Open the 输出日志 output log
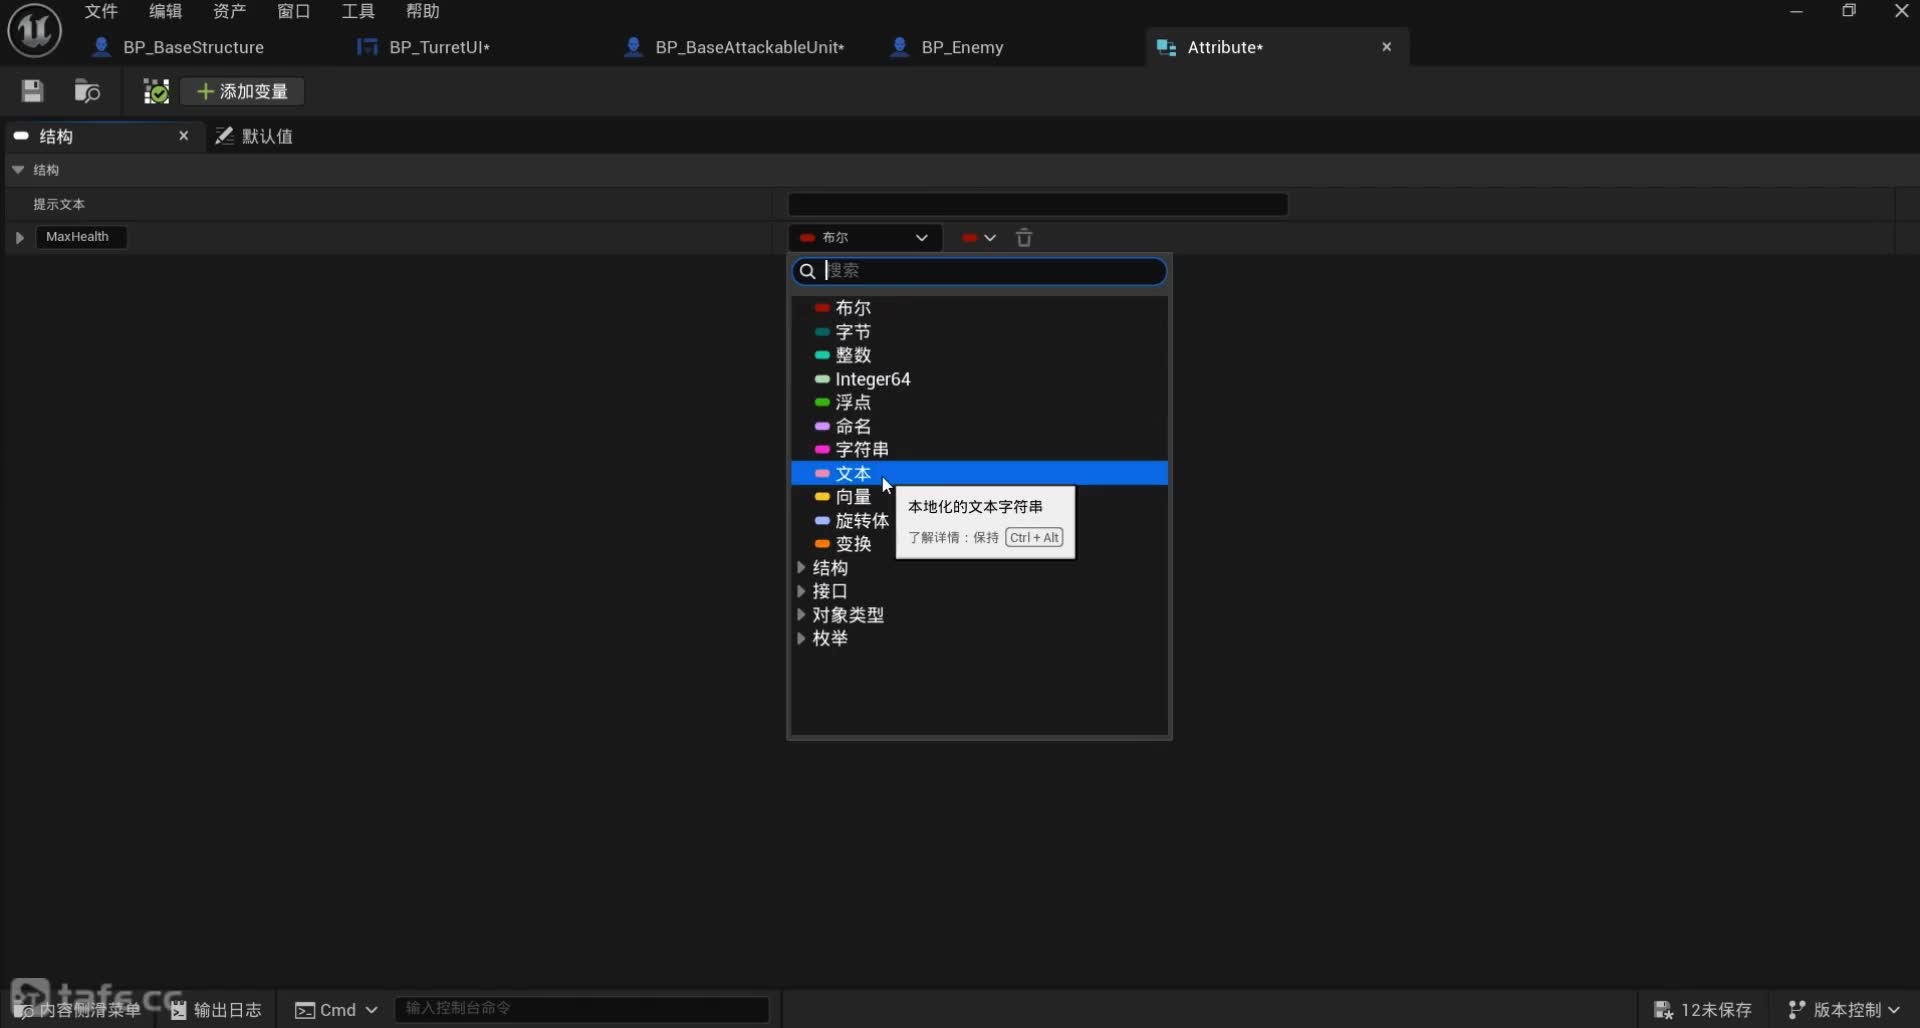 click(x=217, y=1010)
